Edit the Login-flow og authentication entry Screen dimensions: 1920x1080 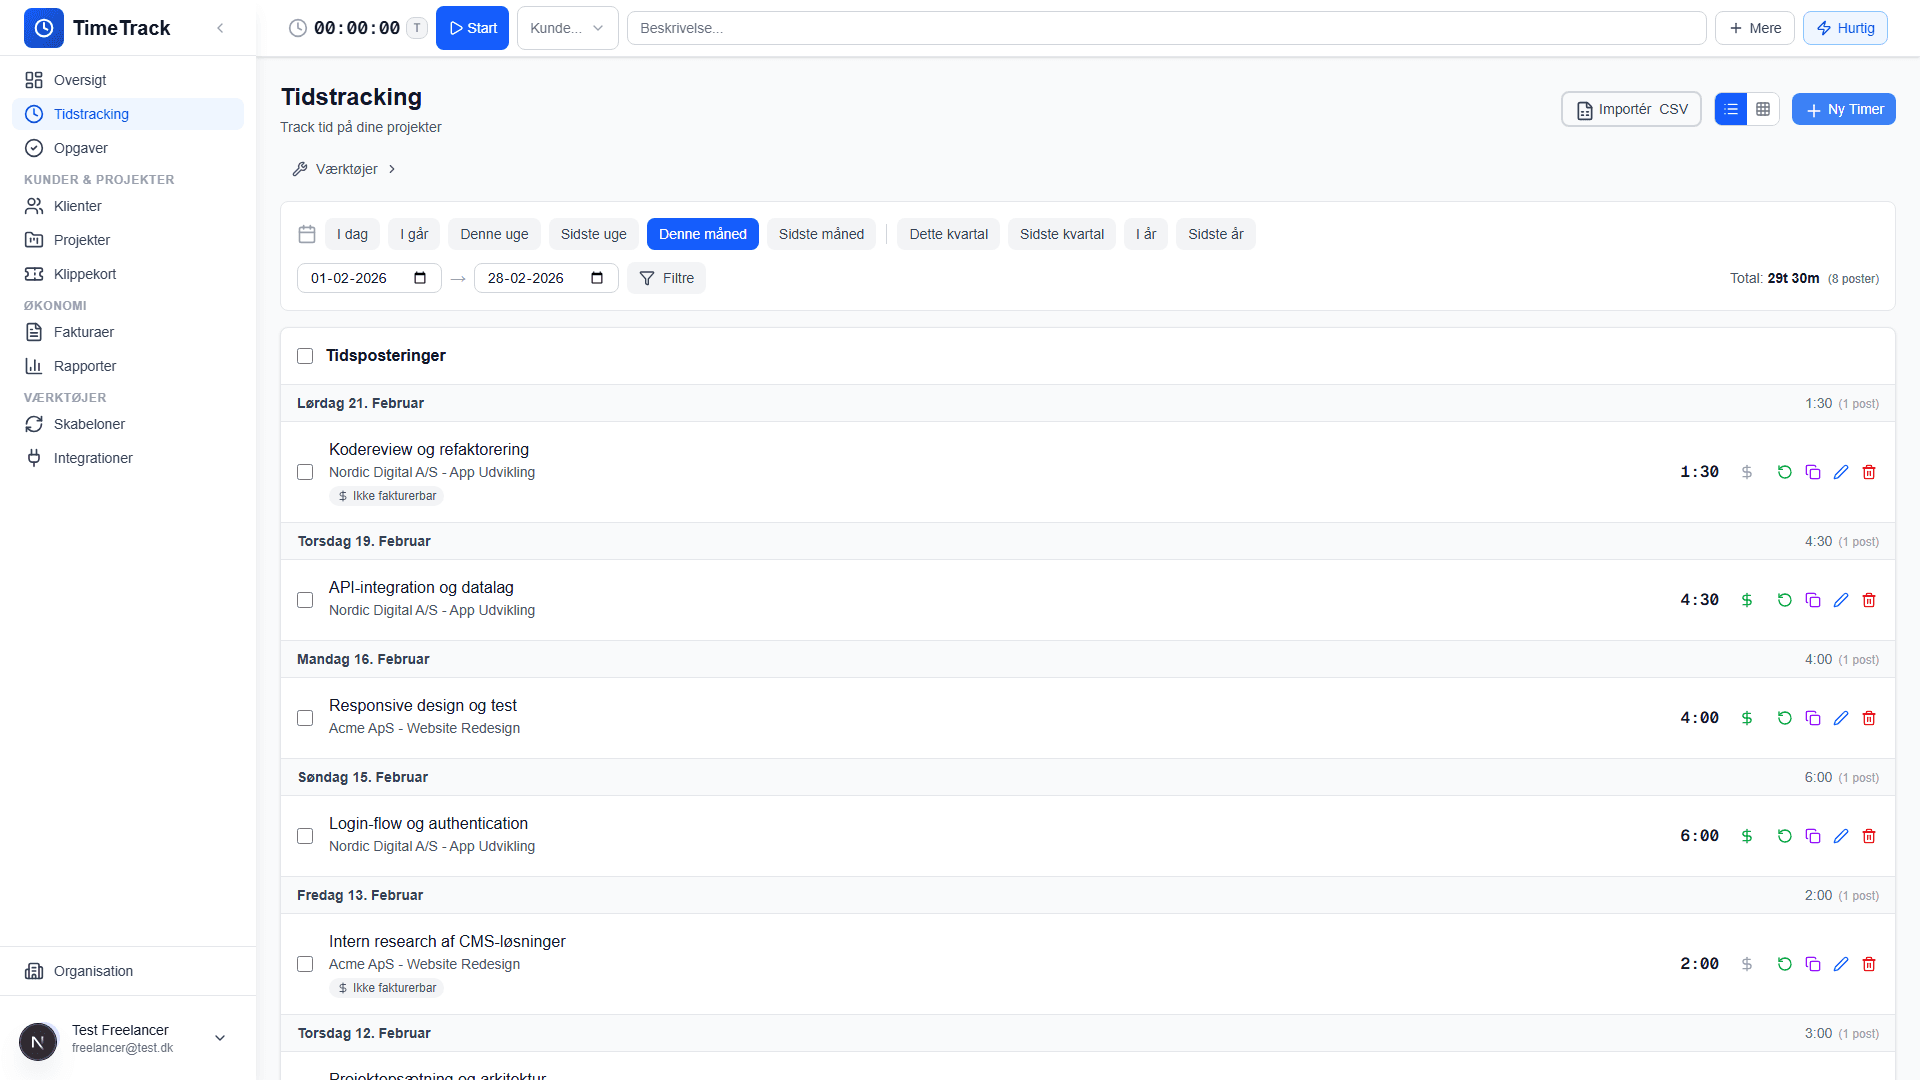pyautogui.click(x=1841, y=836)
